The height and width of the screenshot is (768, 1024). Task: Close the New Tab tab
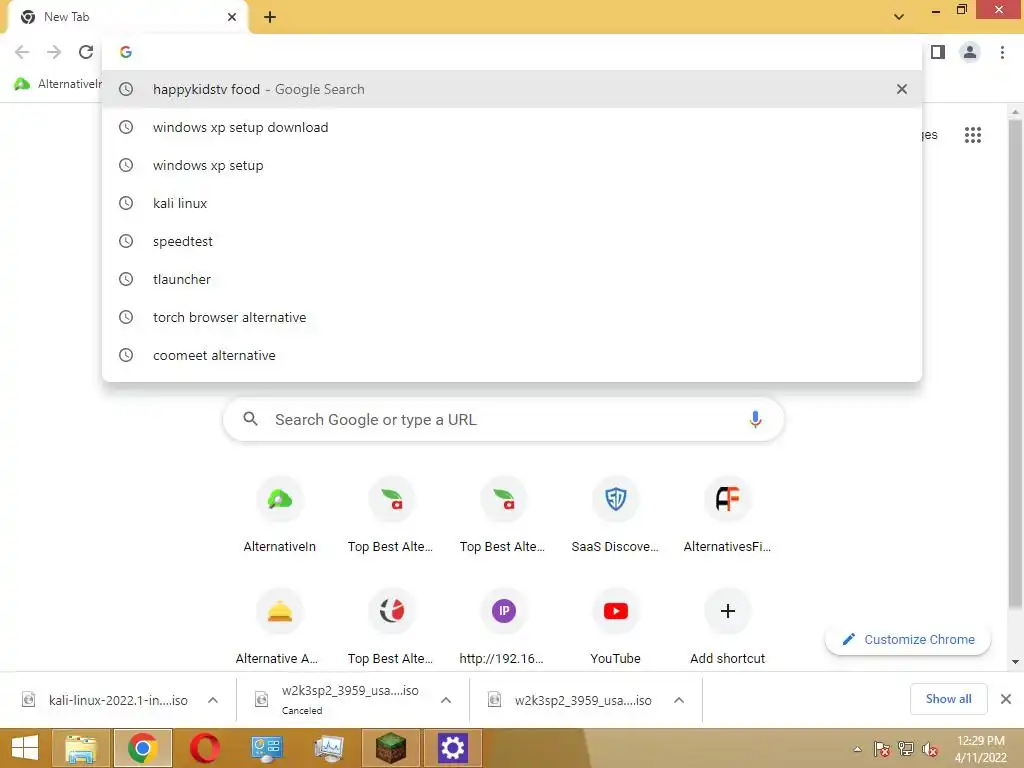pyautogui.click(x=232, y=17)
